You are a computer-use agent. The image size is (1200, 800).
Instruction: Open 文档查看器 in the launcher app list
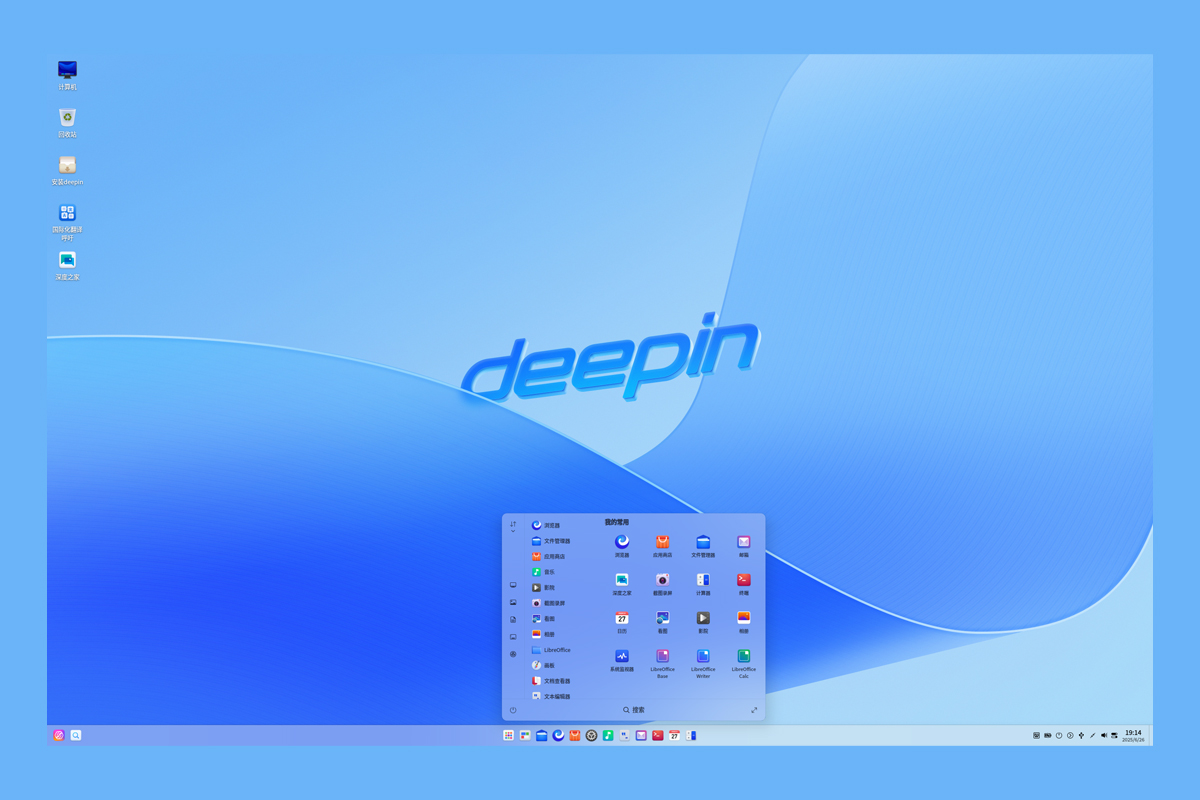click(x=552, y=681)
